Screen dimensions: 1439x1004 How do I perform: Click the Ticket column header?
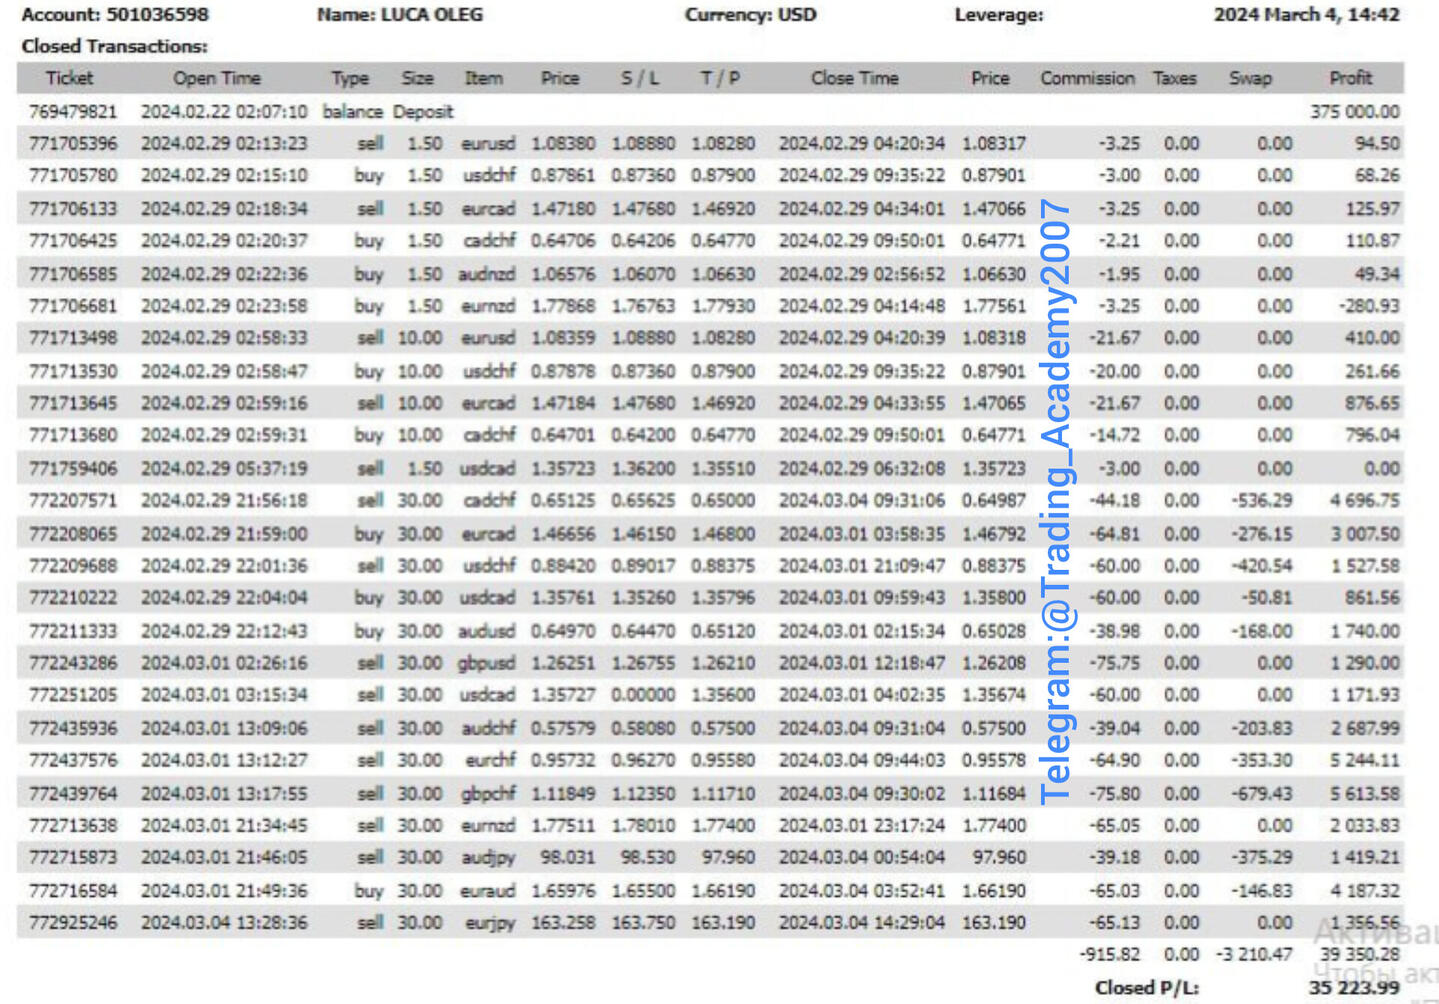(69, 78)
